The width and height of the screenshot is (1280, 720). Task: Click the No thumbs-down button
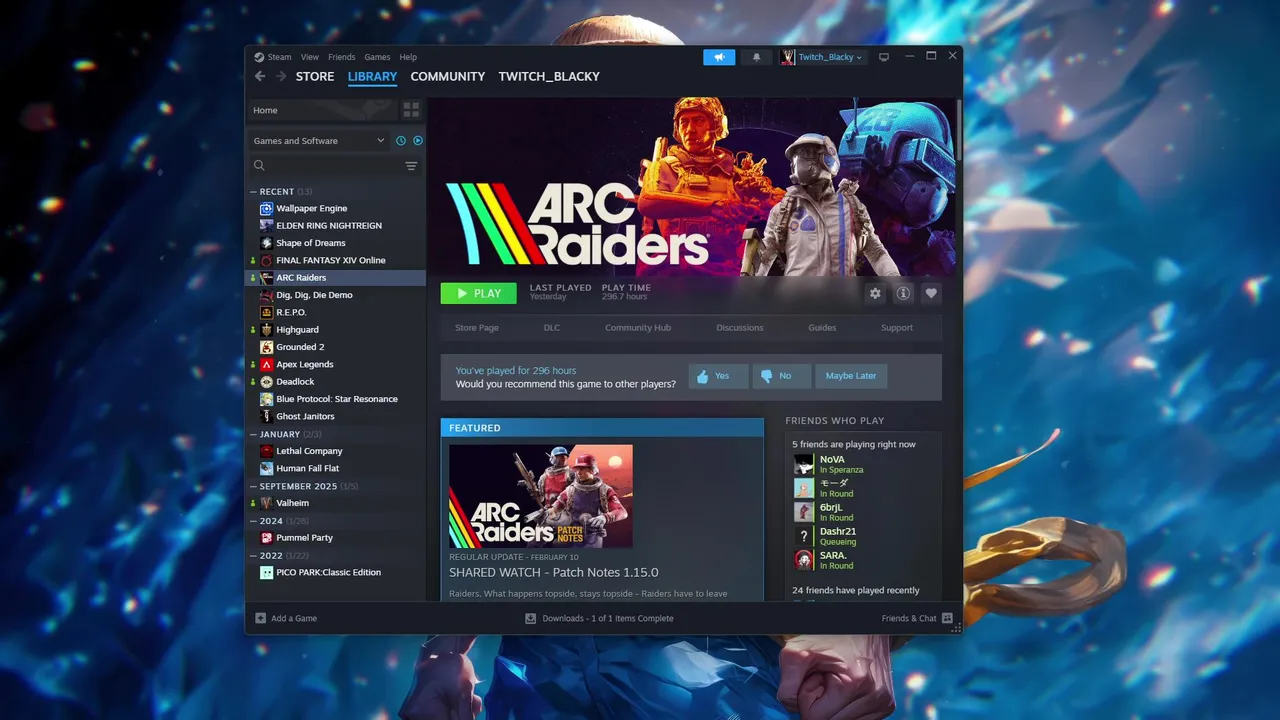pos(781,376)
